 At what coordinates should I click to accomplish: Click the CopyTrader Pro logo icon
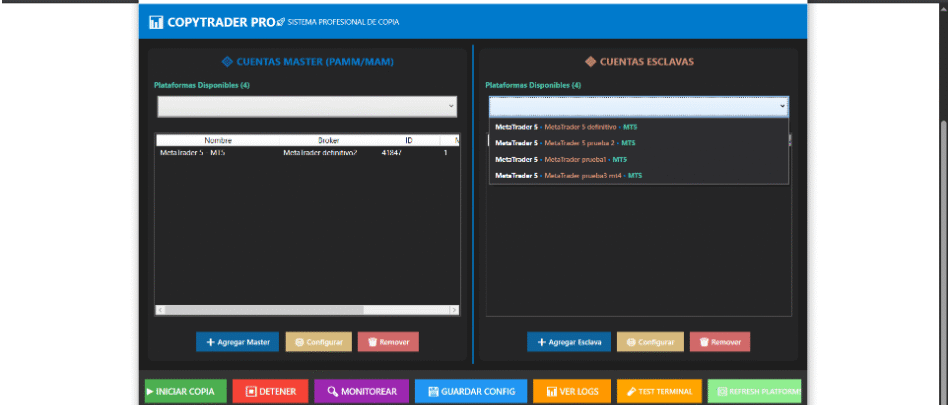click(155, 21)
